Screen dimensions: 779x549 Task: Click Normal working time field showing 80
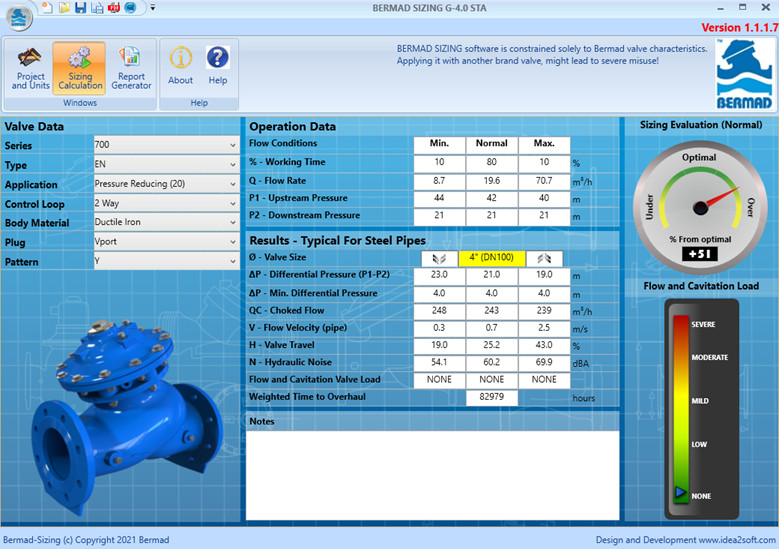pyautogui.click(x=492, y=162)
